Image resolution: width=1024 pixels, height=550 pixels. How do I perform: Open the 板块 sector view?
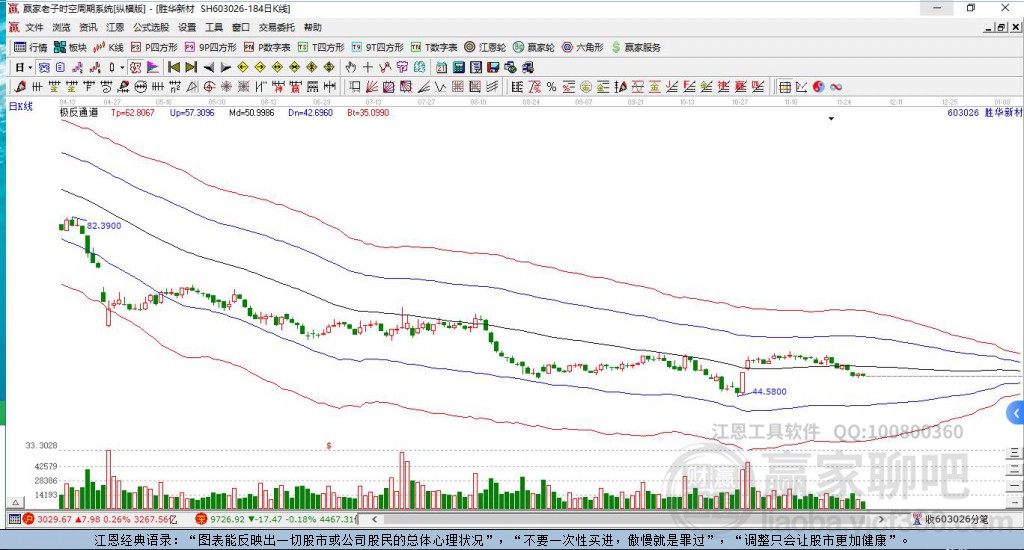point(71,47)
